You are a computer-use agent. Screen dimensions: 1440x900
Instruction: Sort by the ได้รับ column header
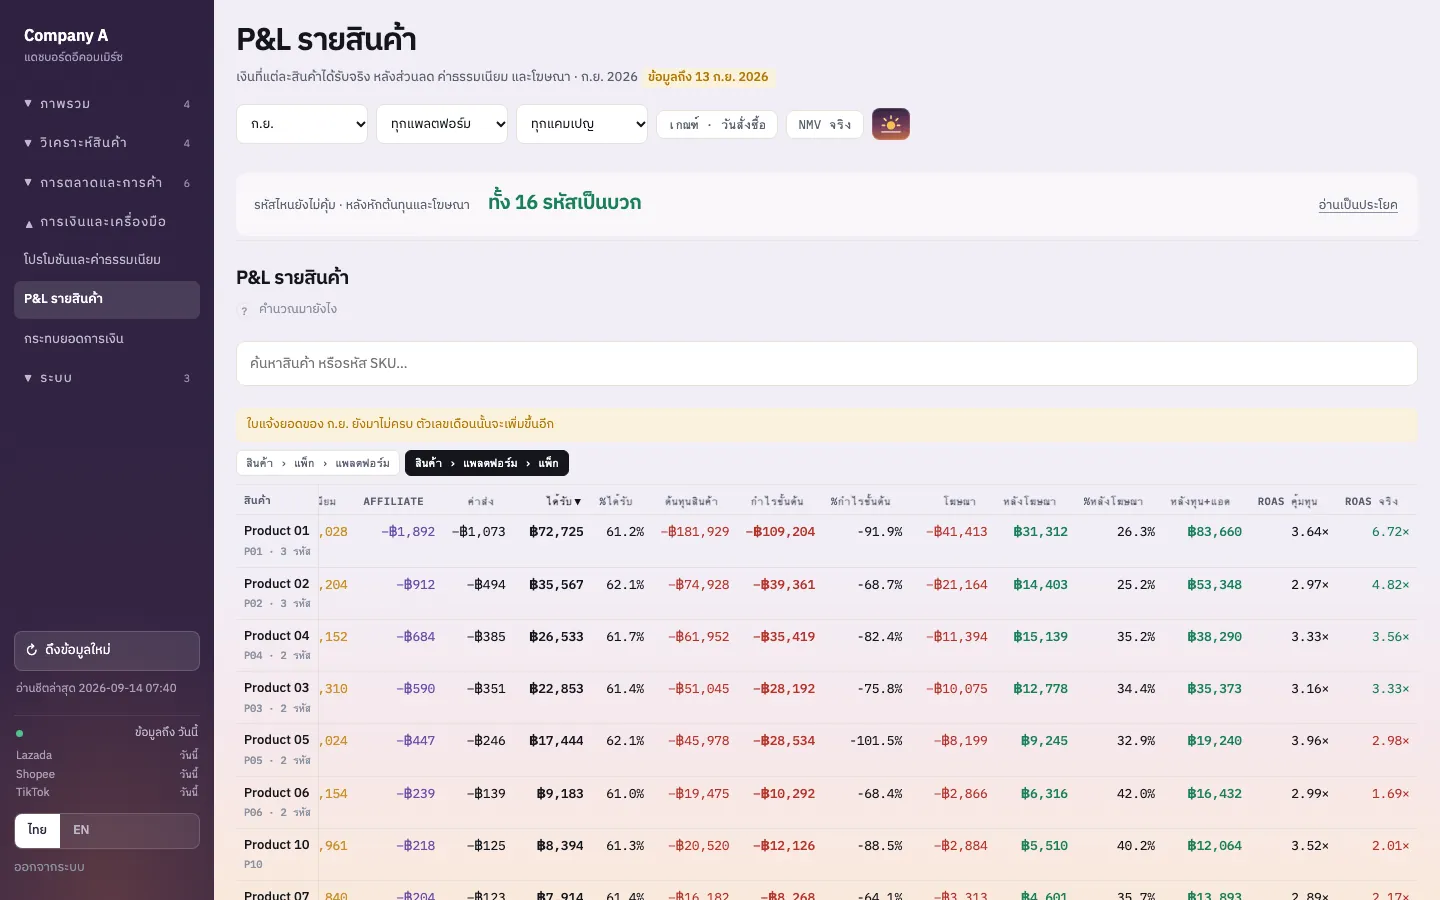[564, 501]
